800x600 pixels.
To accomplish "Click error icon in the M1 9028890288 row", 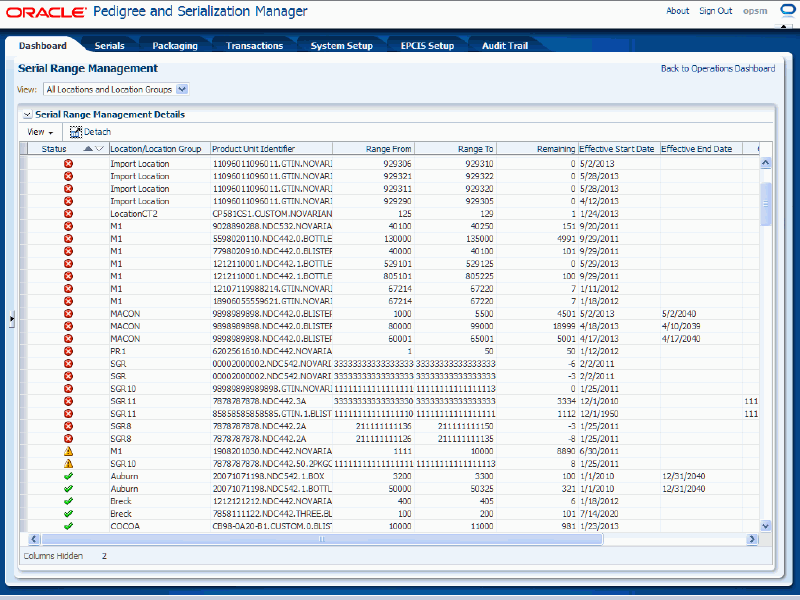I will point(68,226).
